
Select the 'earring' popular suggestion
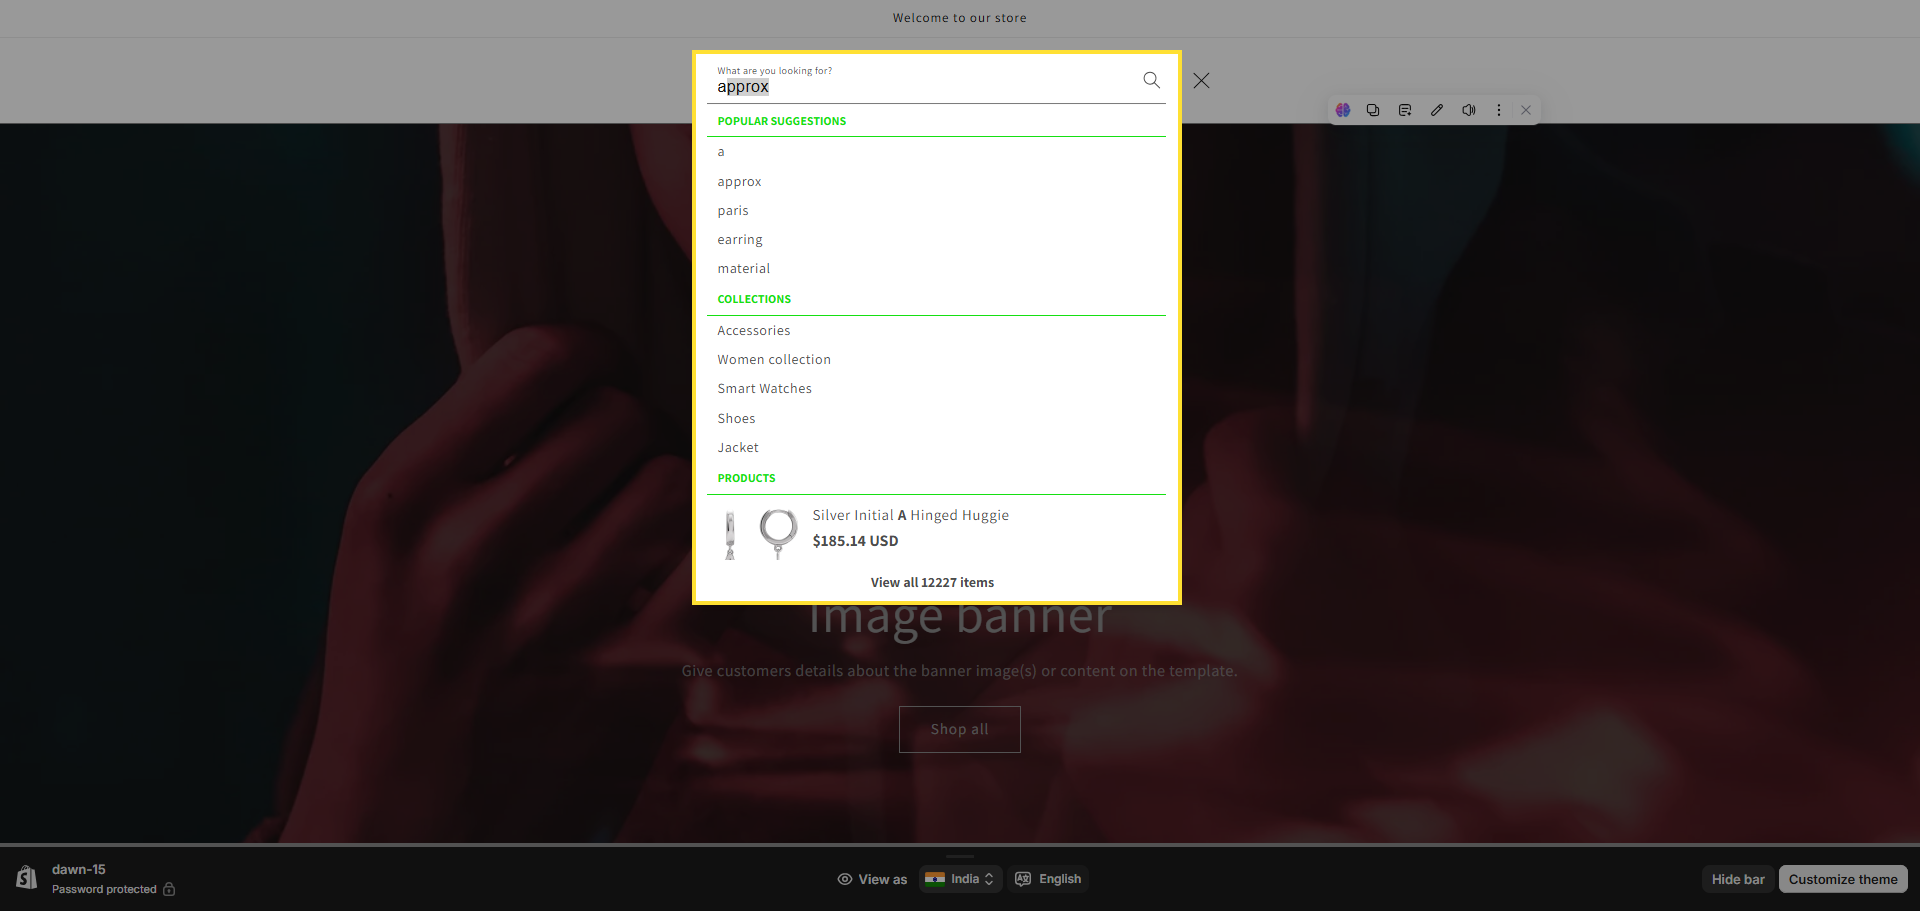[x=739, y=240]
